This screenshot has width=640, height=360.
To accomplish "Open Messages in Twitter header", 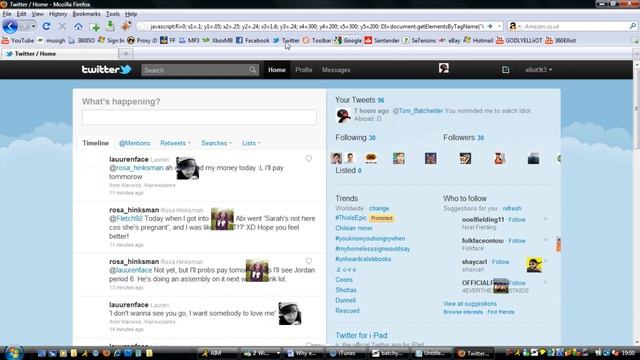I will click(x=336, y=70).
